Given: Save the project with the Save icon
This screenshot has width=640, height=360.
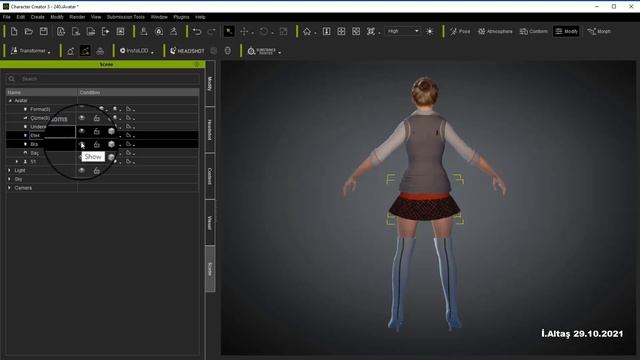Looking at the screenshot, I should click(x=44, y=31).
